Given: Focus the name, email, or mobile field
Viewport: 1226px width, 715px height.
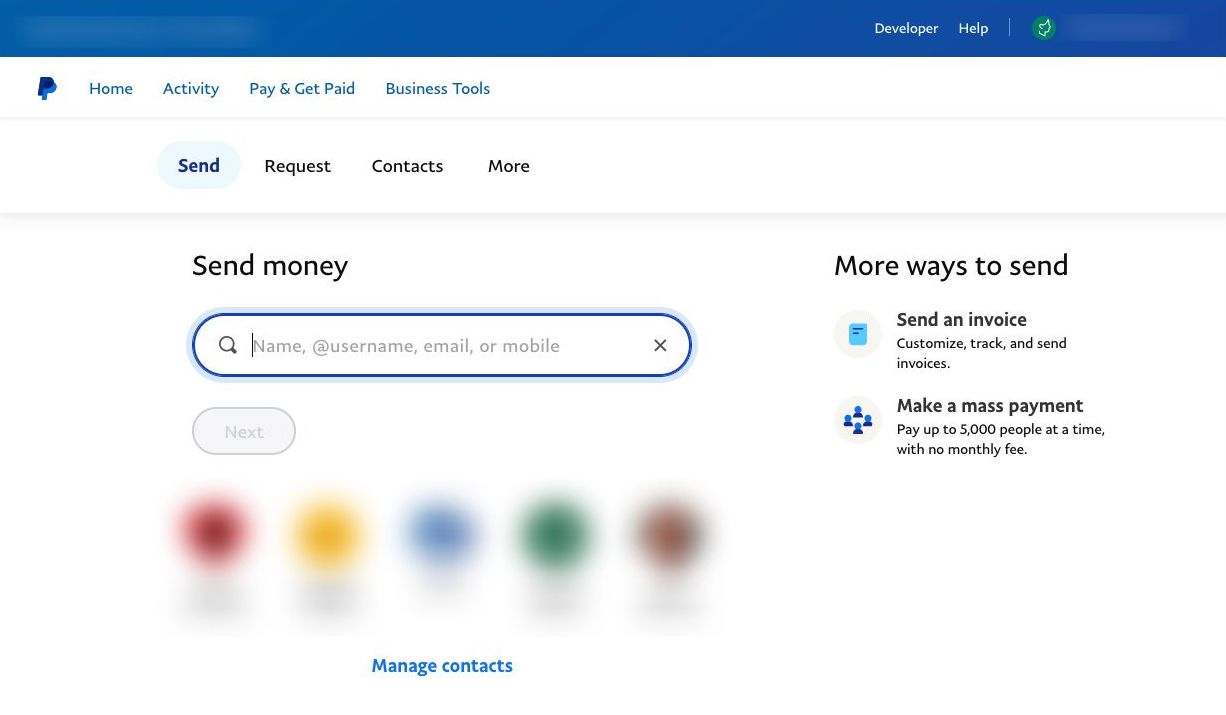Looking at the screenshot, I should coord(440,345).
